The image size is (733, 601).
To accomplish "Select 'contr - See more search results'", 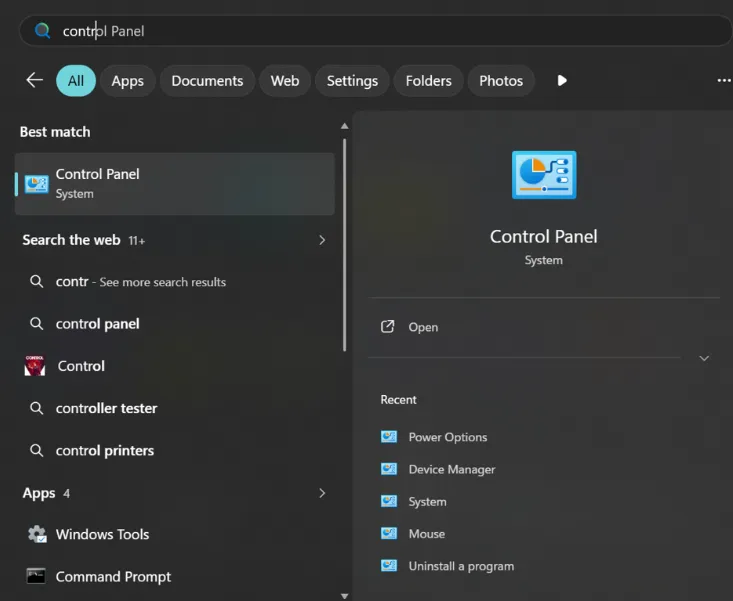I will tap(175, 281).
